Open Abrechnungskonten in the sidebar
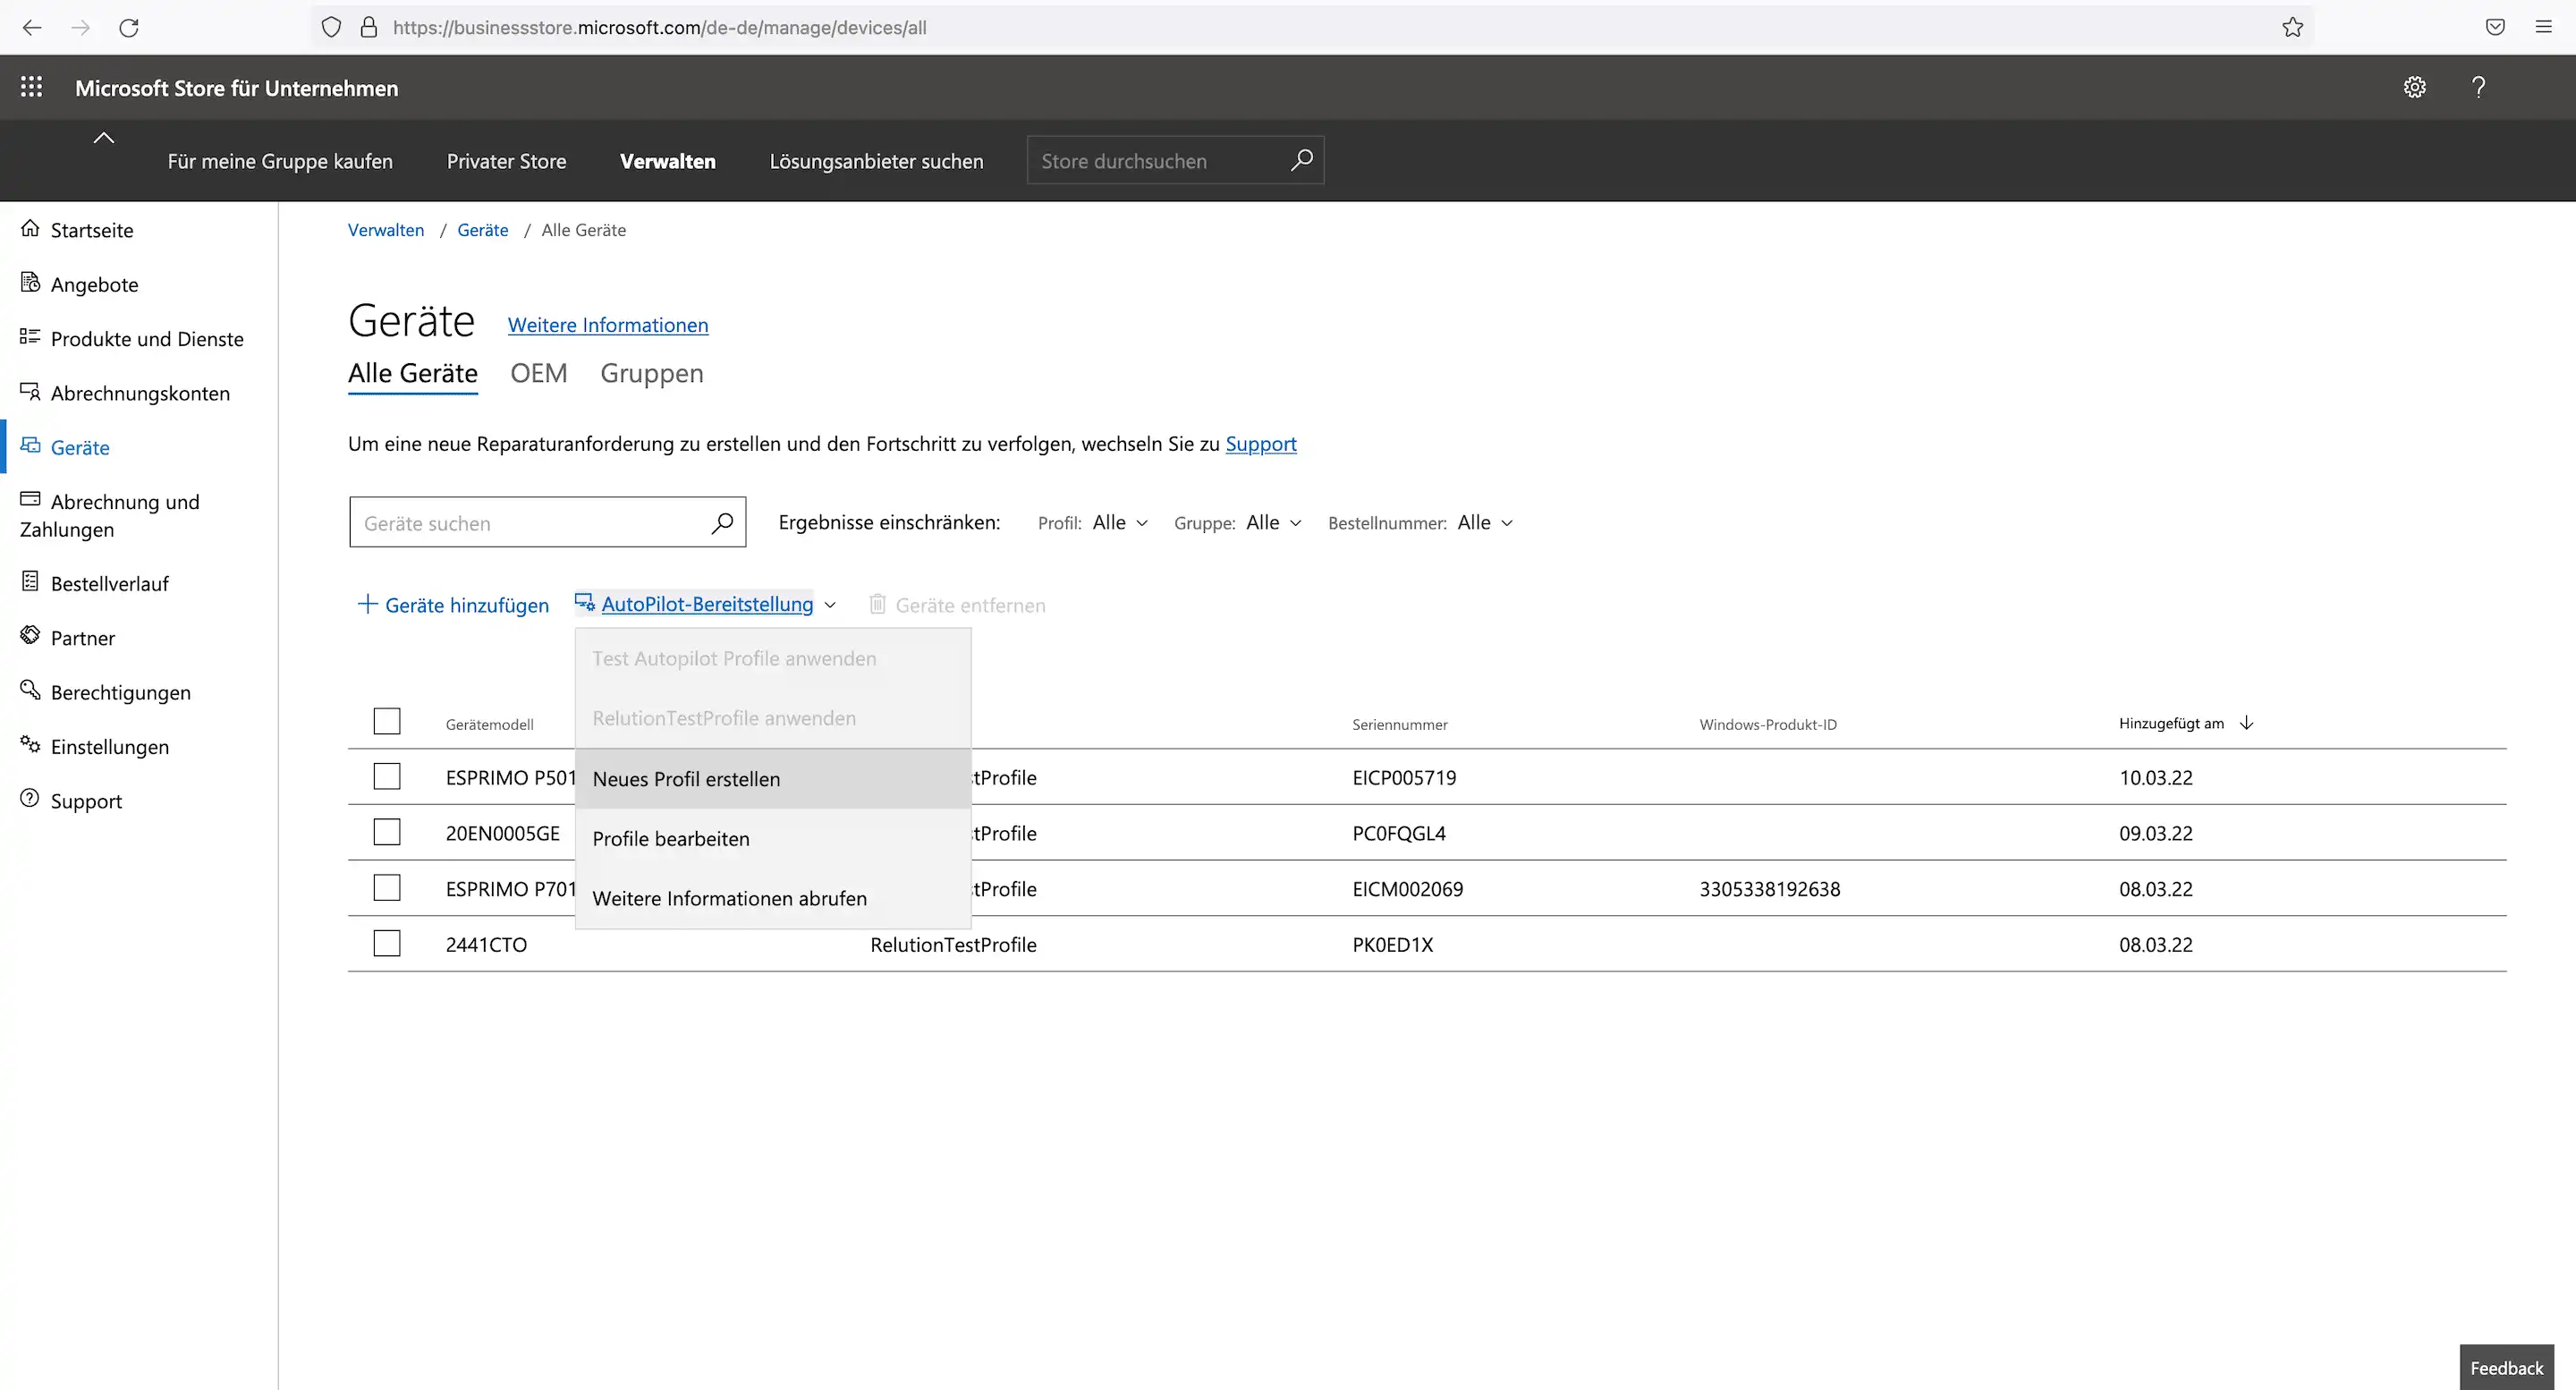Viewport: 2576px width, 1390px height. tap(125, 393)
